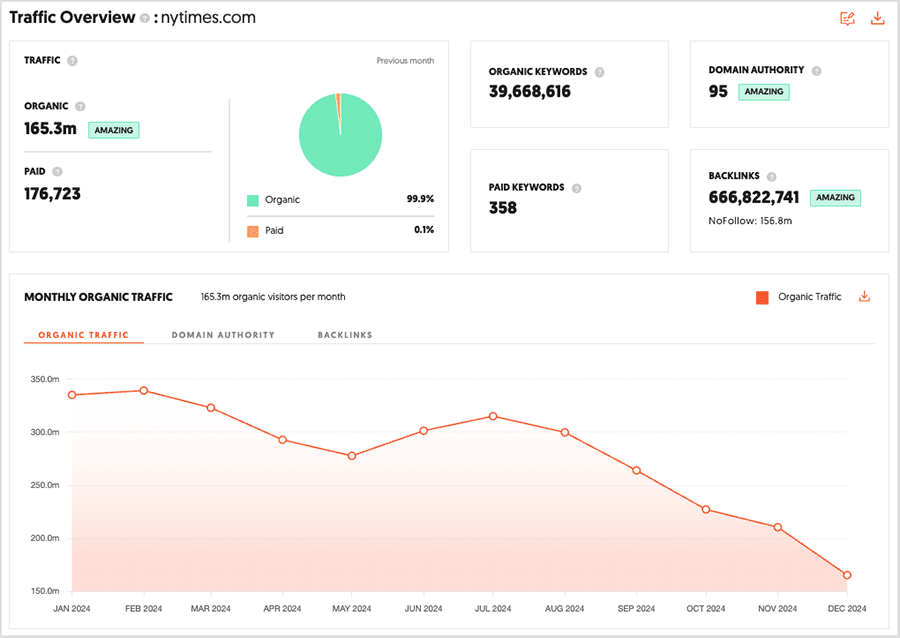Click the 350.0m y-axis label
Screen dimensions: 900x638
pyautogui.click(x=45, y=379)
